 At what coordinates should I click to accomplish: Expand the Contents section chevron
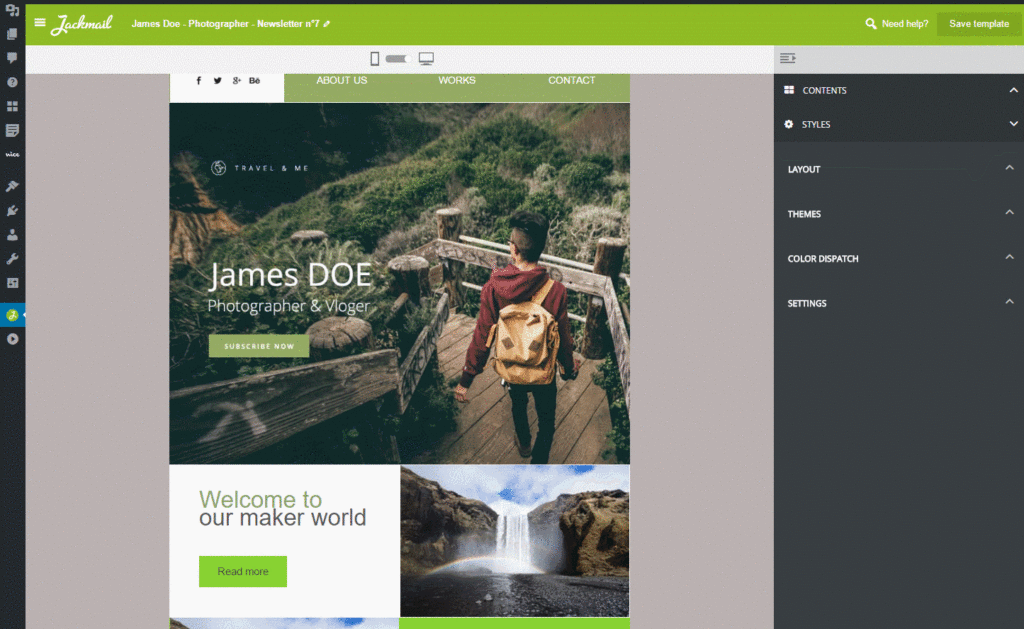pos(1013,90)
